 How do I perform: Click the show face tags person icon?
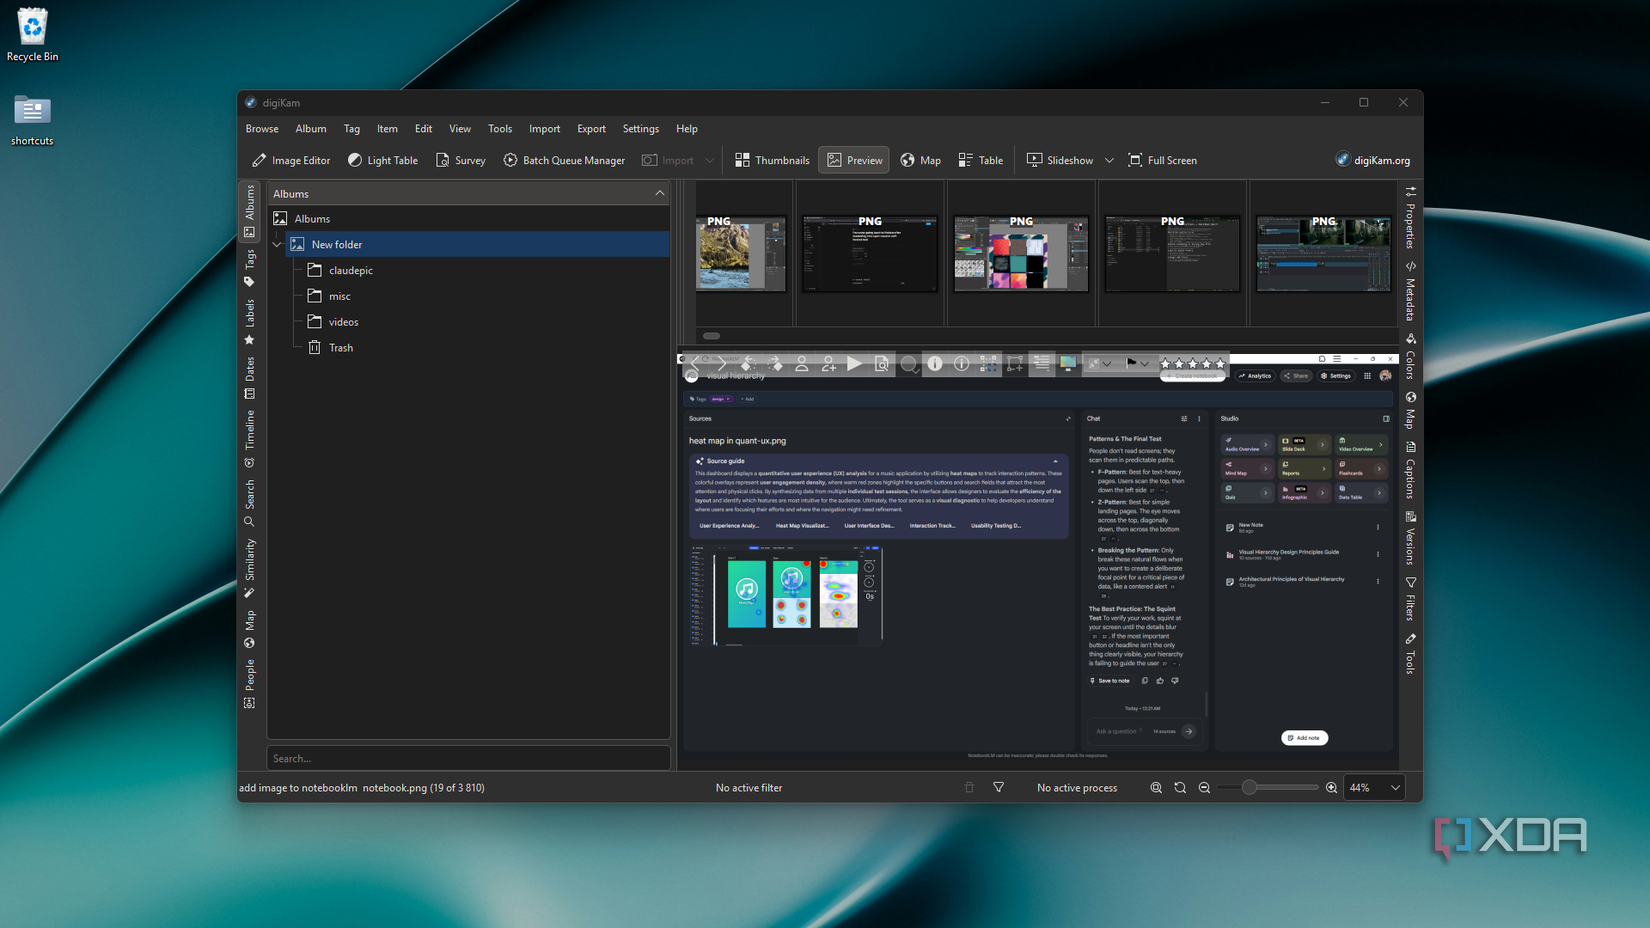point(801,364)
